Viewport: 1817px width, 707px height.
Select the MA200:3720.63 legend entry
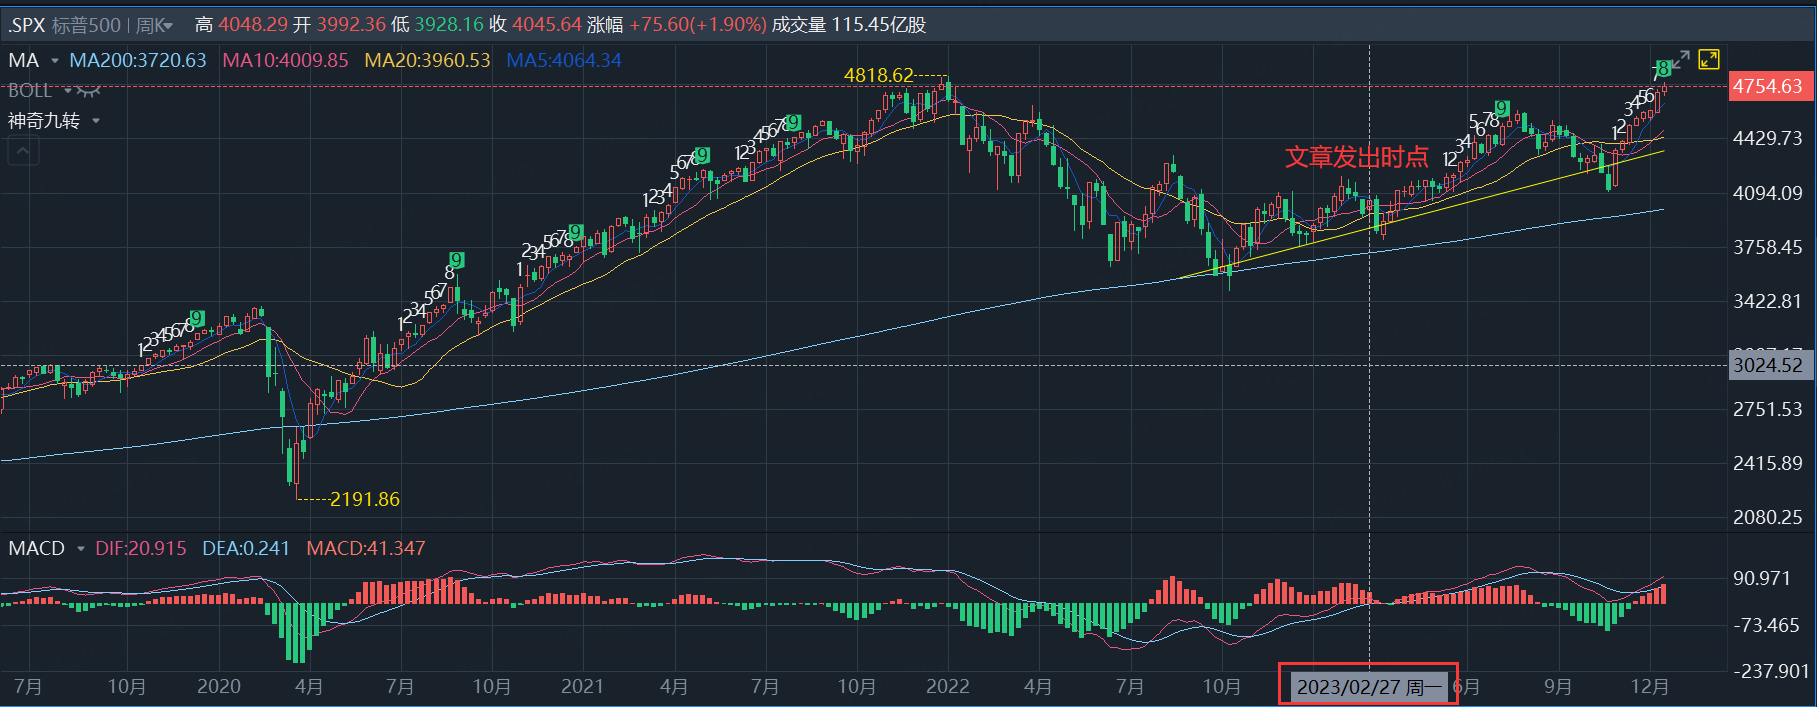(x=138, y=61)
